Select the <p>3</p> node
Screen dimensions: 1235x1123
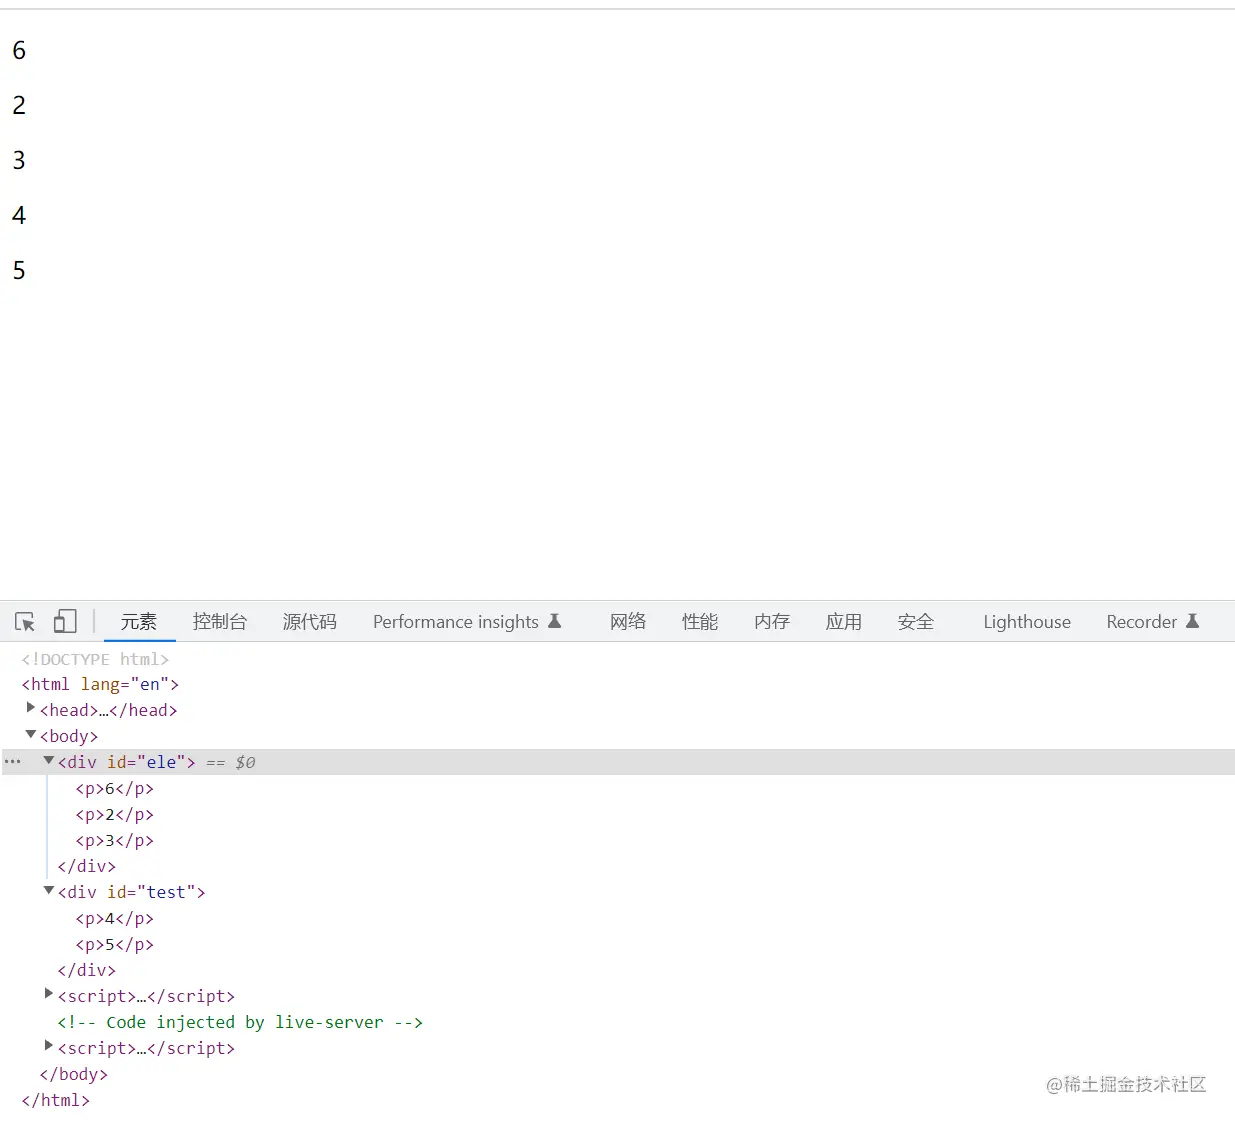[x=115, y=841]
